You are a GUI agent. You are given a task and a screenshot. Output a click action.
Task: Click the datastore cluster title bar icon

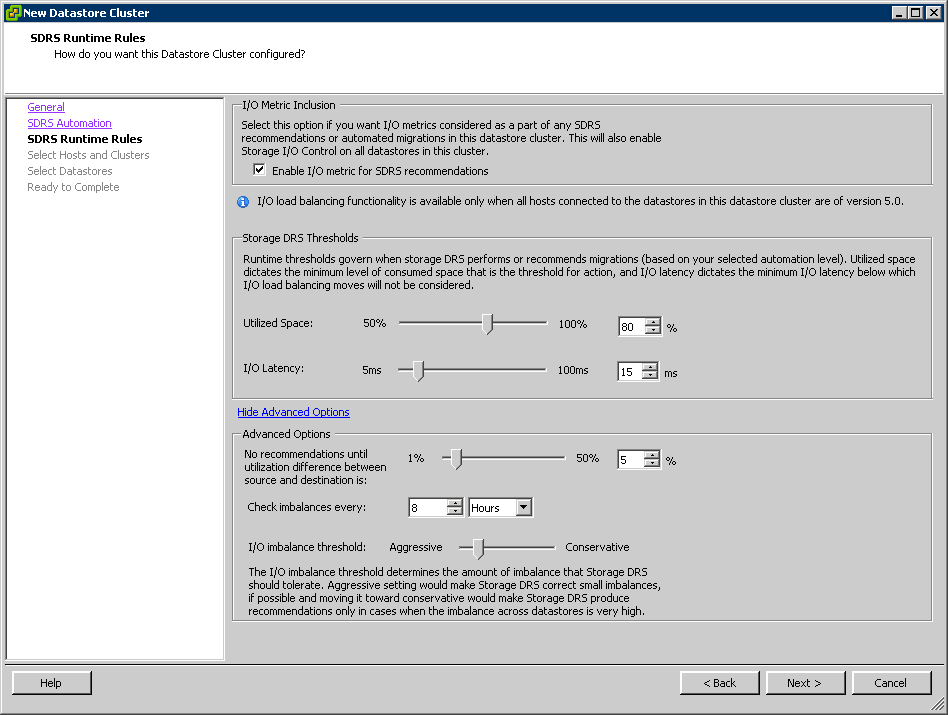(13, 13)
